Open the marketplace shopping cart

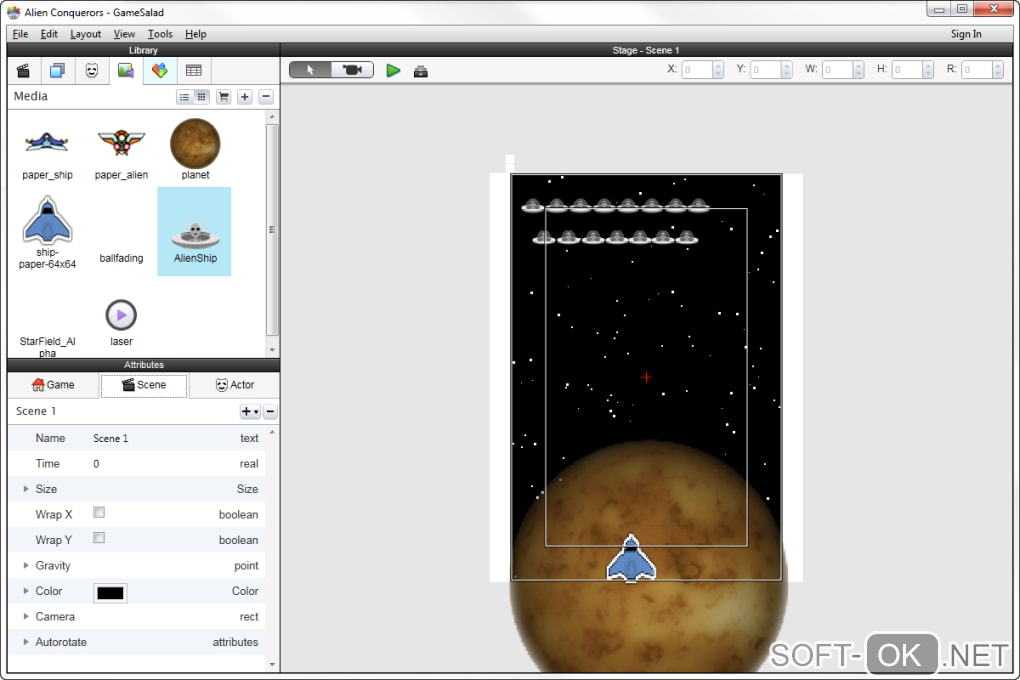coord(224,97)
